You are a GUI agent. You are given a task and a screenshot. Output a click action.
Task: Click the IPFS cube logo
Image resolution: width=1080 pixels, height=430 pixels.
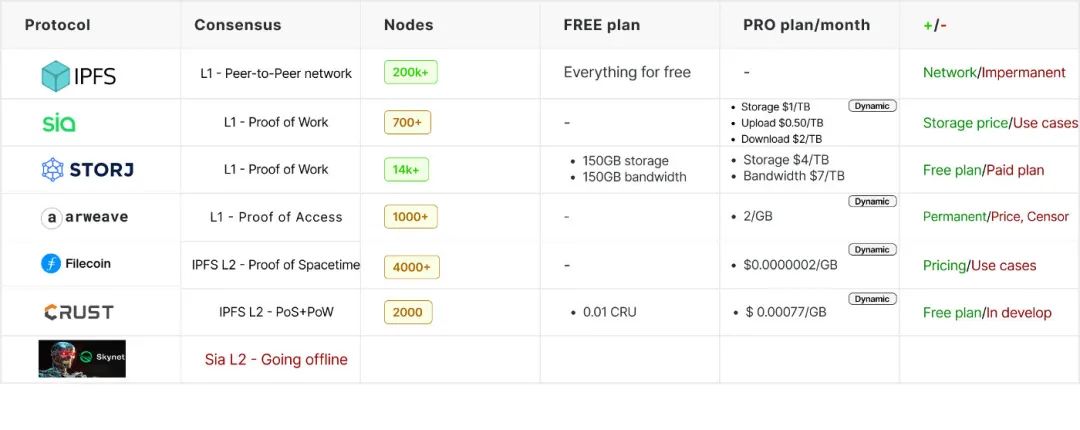tap(56, 76)
